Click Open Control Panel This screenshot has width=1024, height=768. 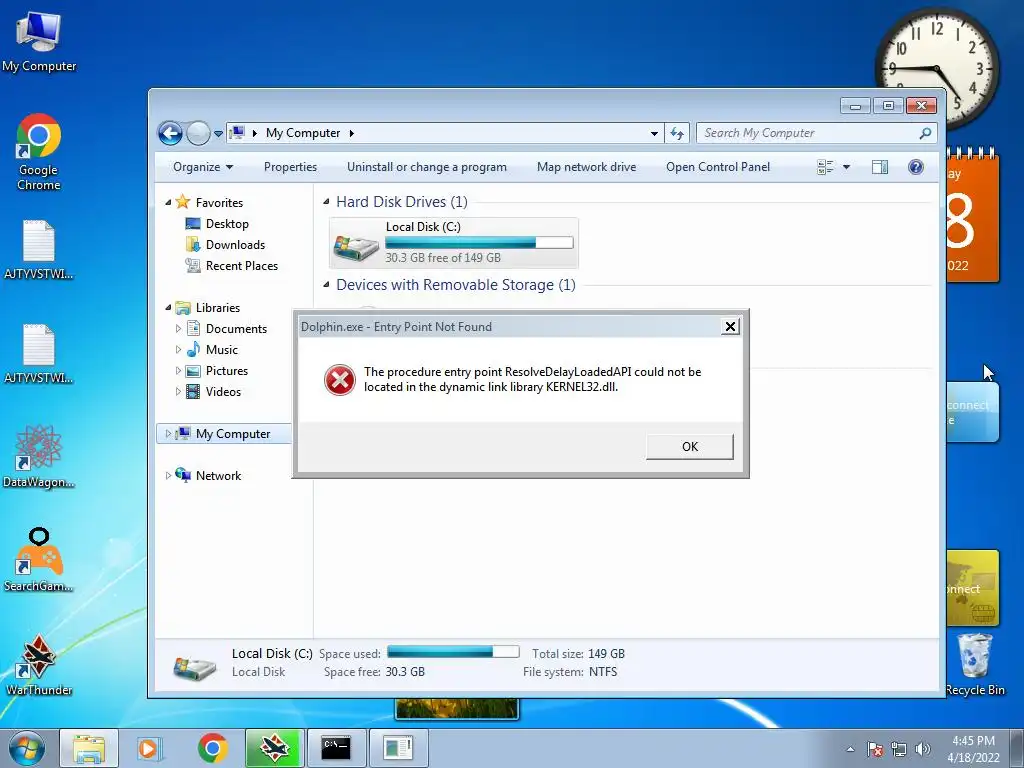718,167
